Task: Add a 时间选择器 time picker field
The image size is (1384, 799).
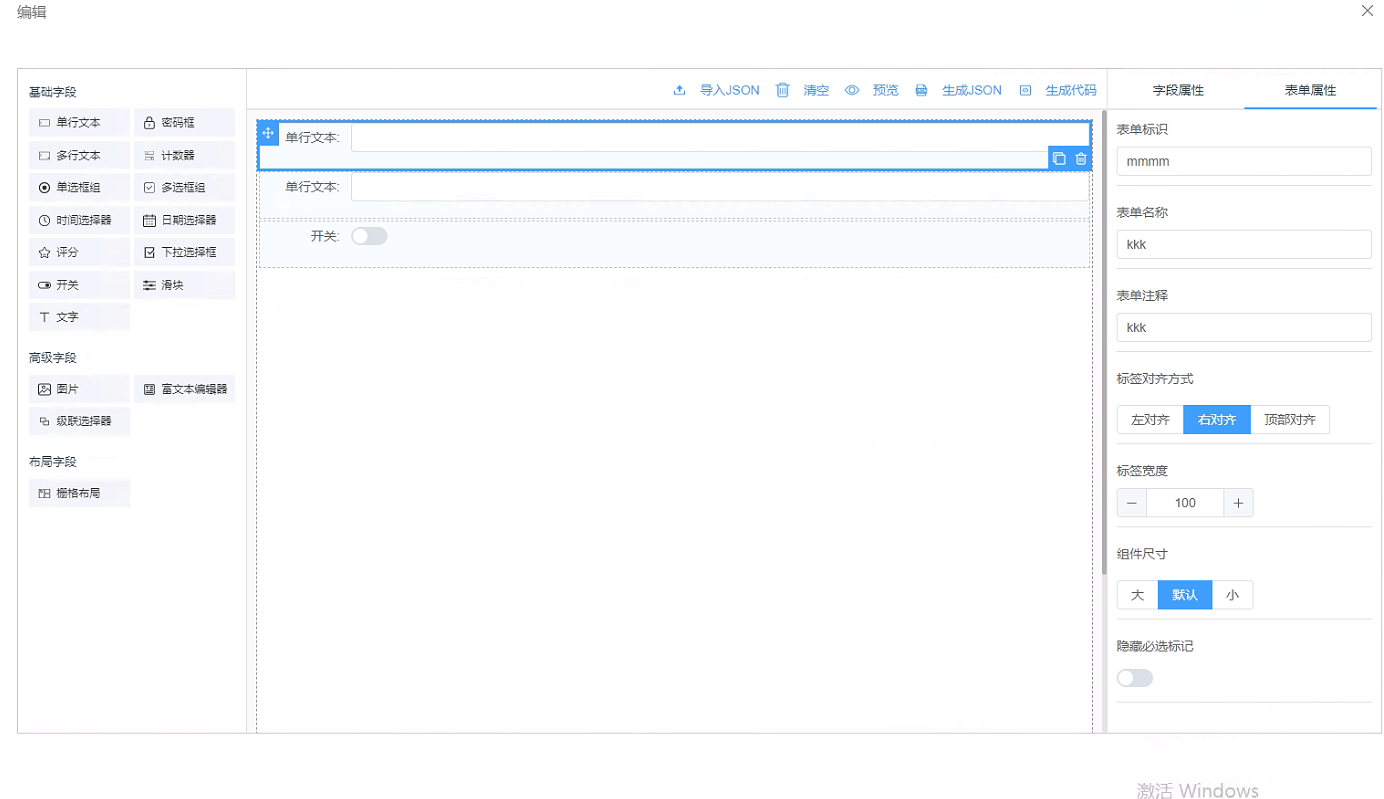Action: (79, 220)
